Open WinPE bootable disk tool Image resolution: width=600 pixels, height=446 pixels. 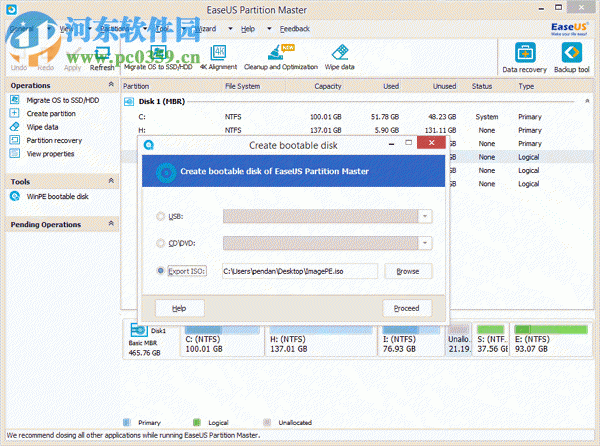(57, 196)
